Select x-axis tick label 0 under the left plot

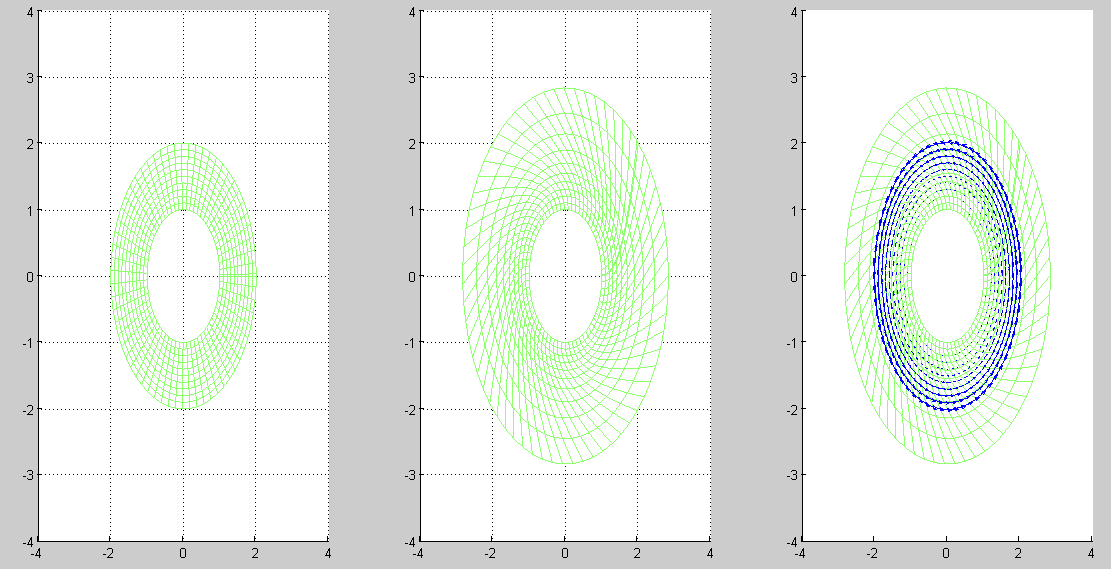(x=183, y=552)
